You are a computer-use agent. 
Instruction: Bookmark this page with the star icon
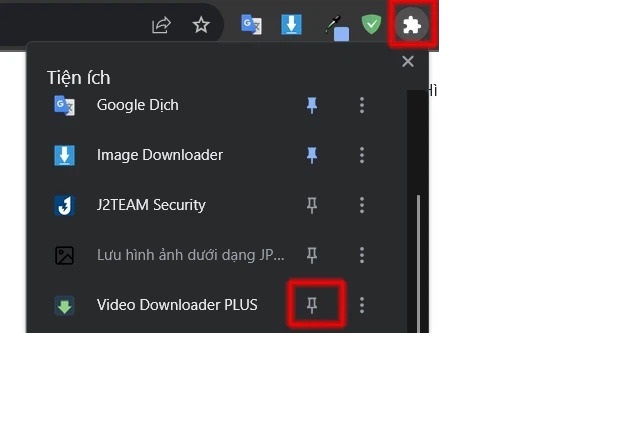pos(201,25)
